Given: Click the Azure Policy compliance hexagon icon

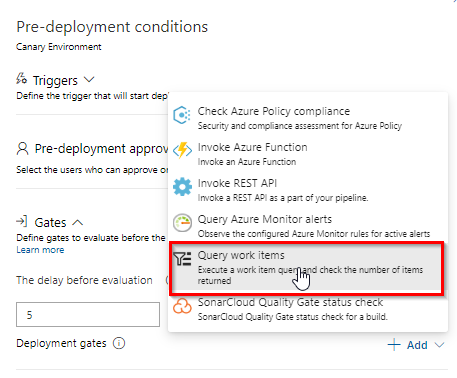Looking at the screenshot, I should [x=182, y=115].
